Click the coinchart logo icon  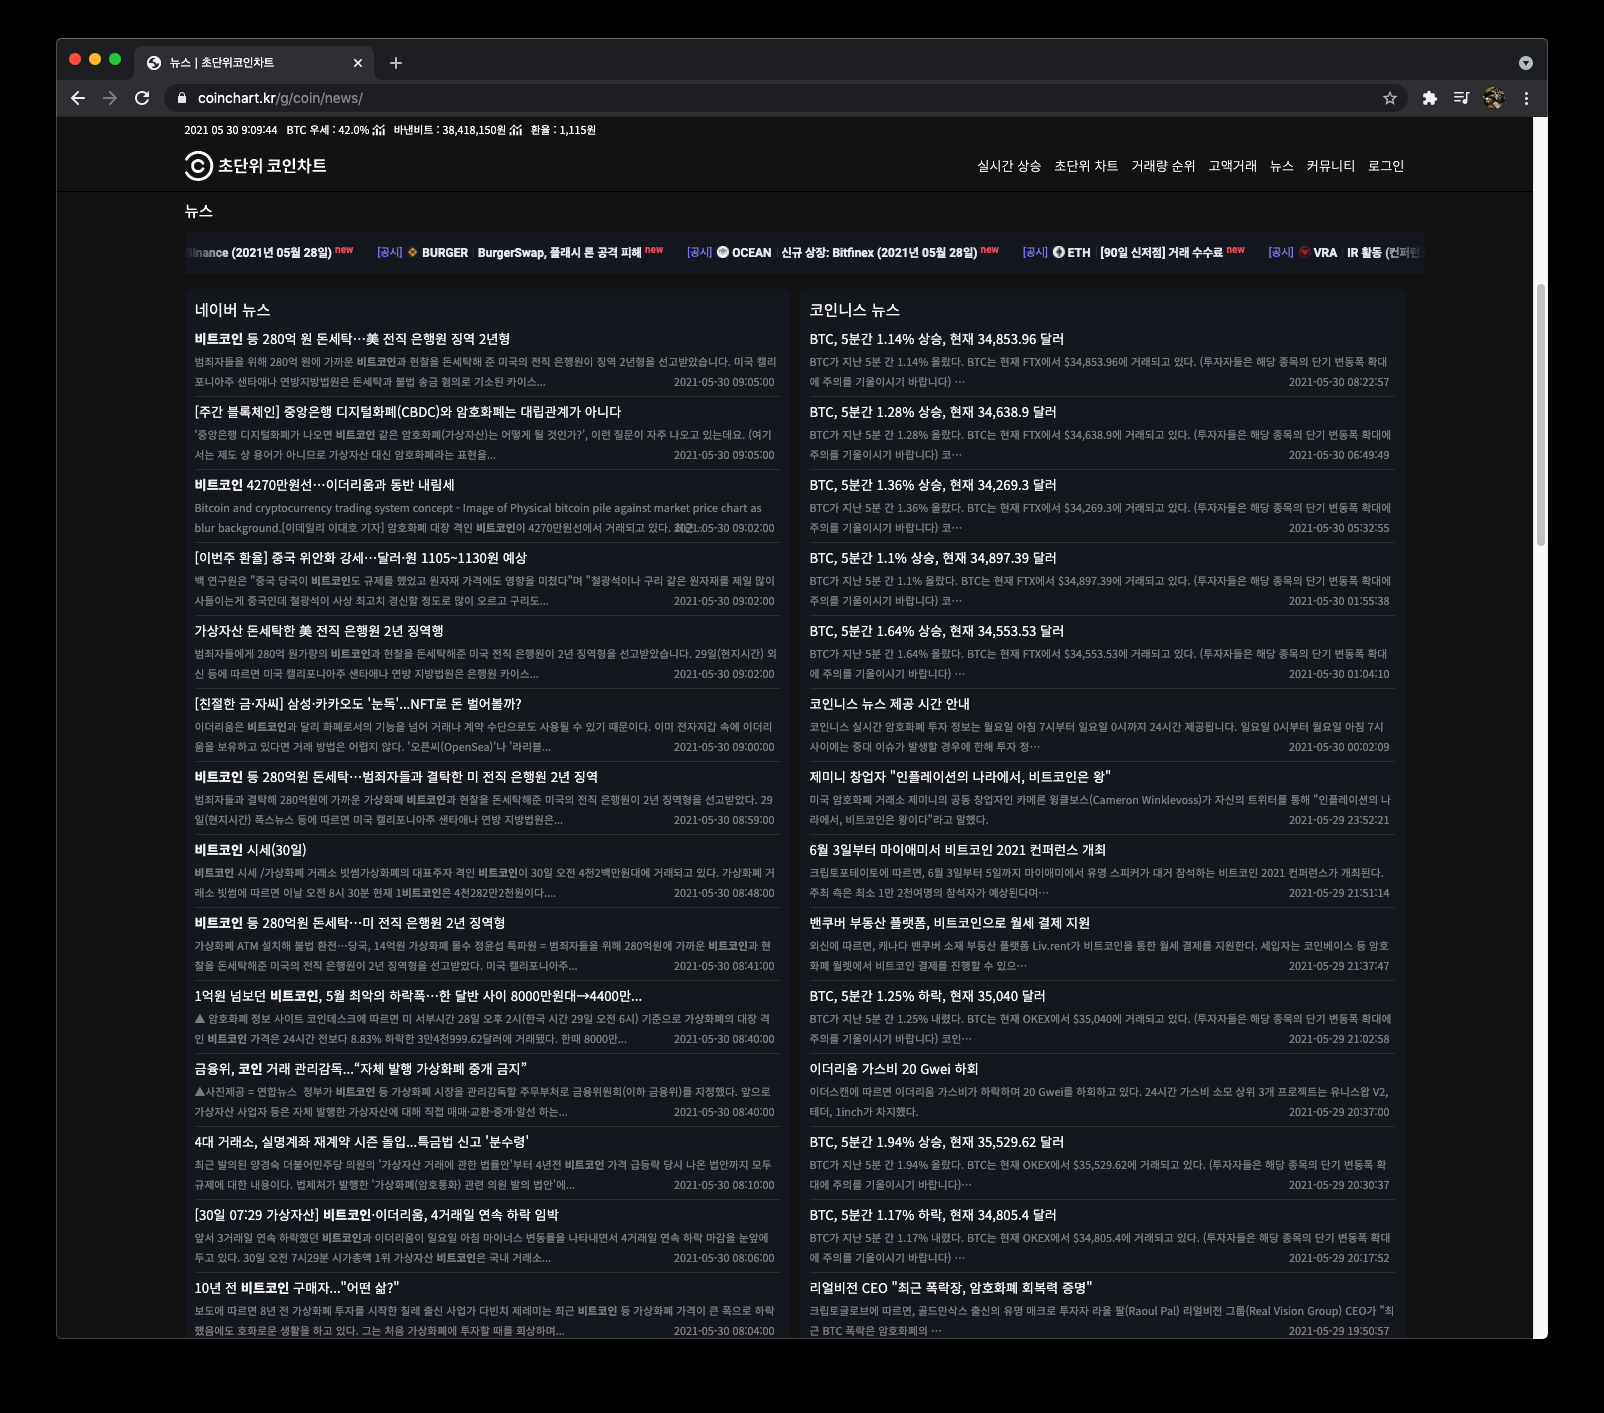pyautogui.click(x=198, y=166)
